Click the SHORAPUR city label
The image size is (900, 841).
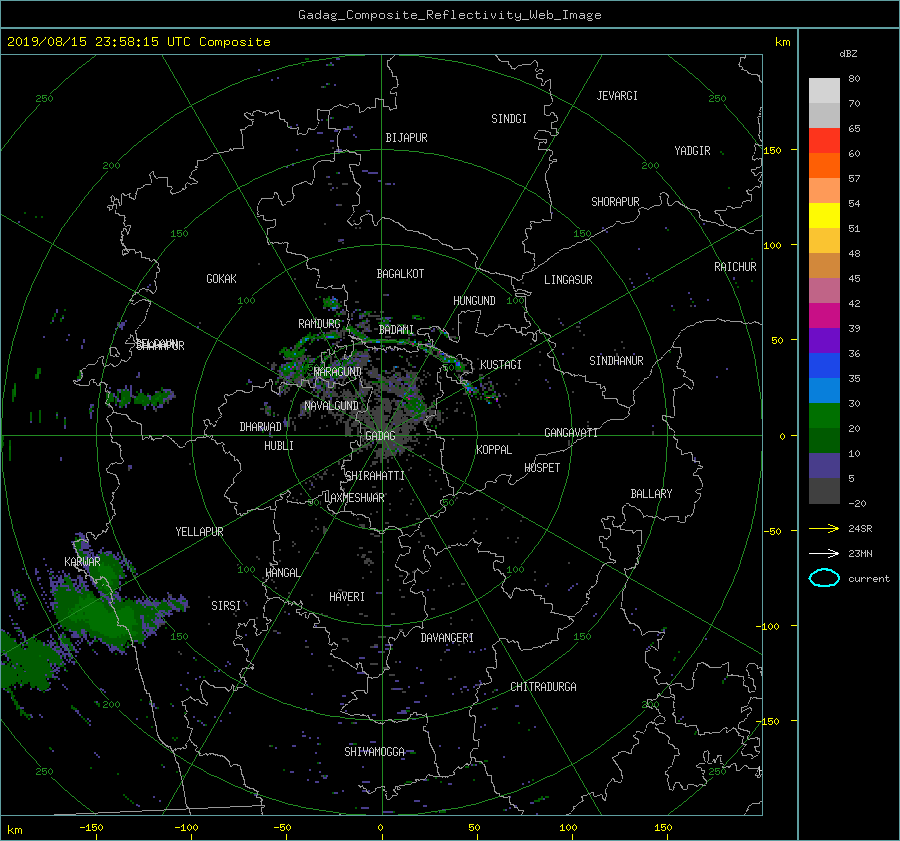(x=615, y=202)
